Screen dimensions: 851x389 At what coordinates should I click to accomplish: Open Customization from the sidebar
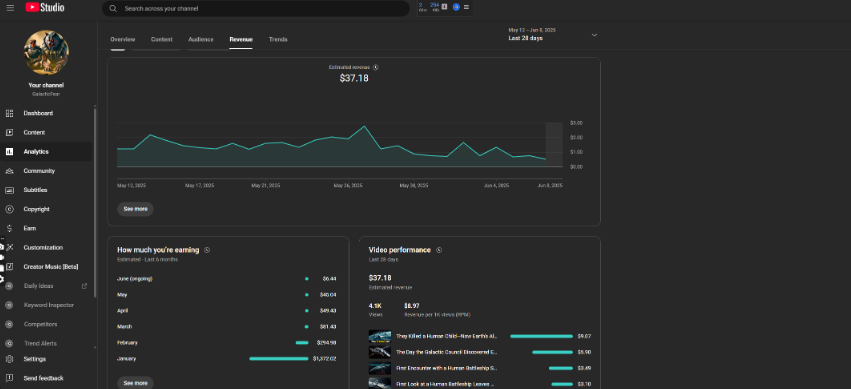(x=43, y=247)
